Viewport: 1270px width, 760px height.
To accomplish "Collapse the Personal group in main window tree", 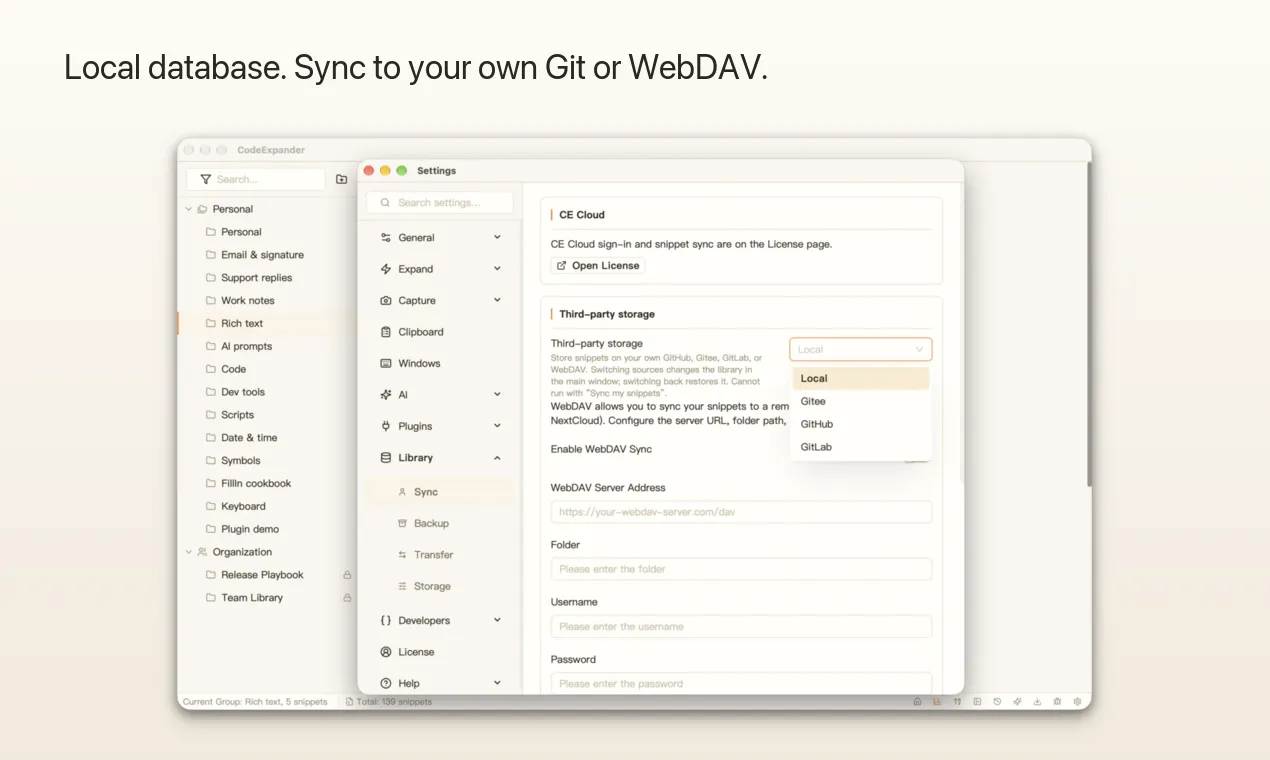I will (x=189, y=209).
